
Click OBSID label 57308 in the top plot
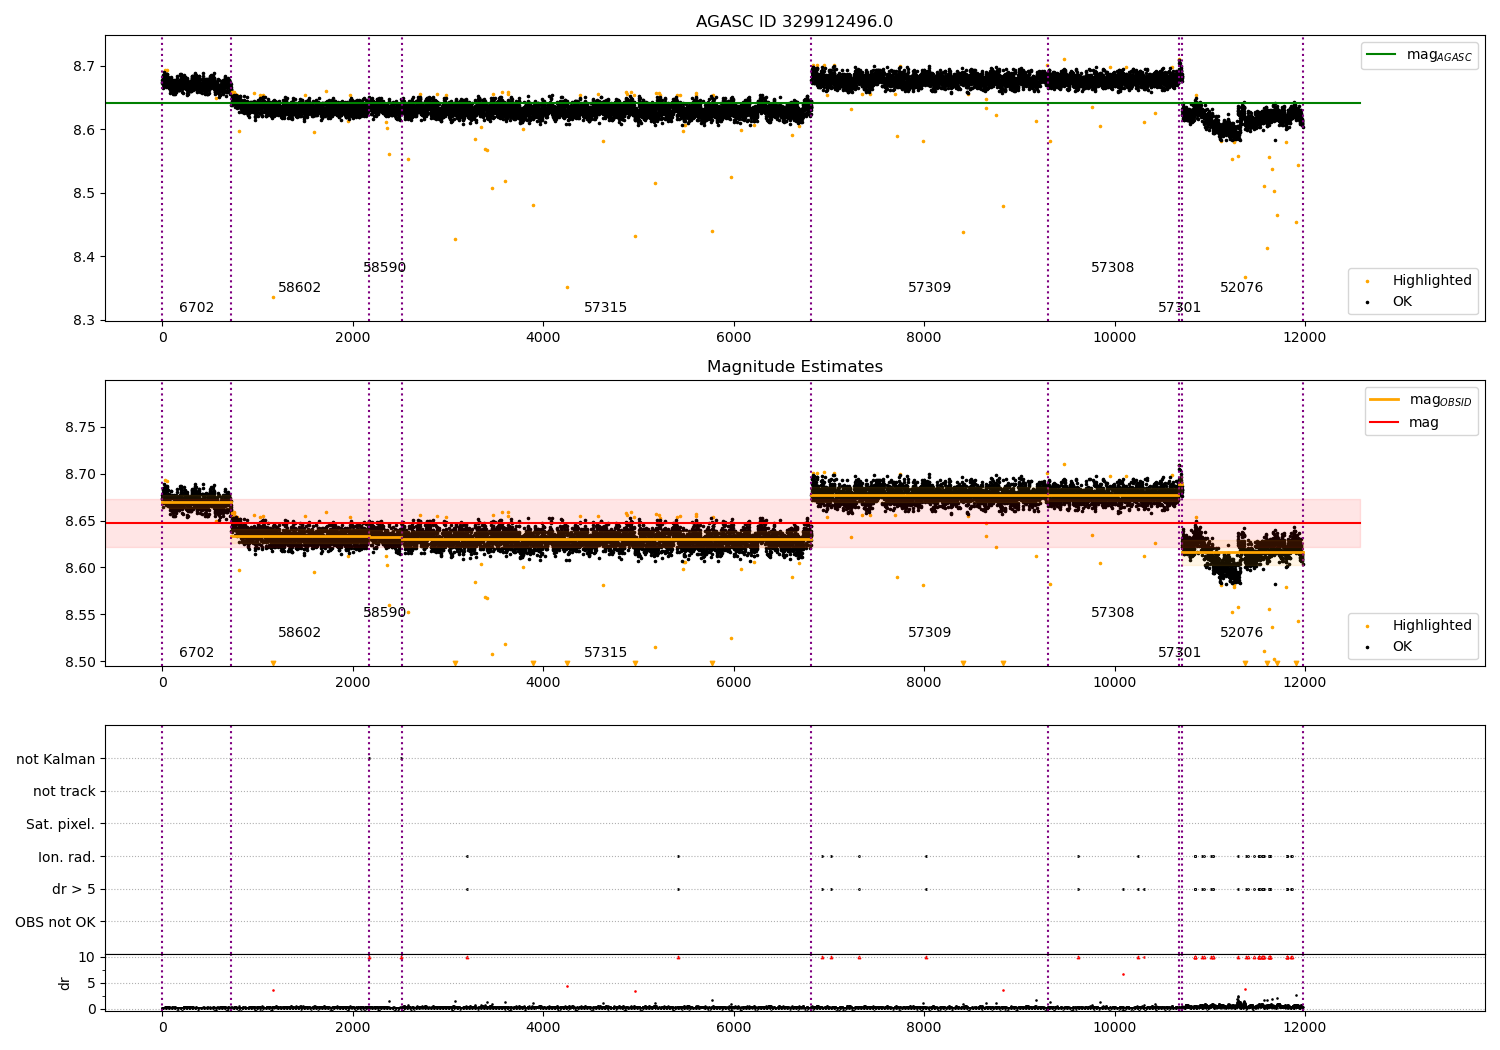[1112, 268]
